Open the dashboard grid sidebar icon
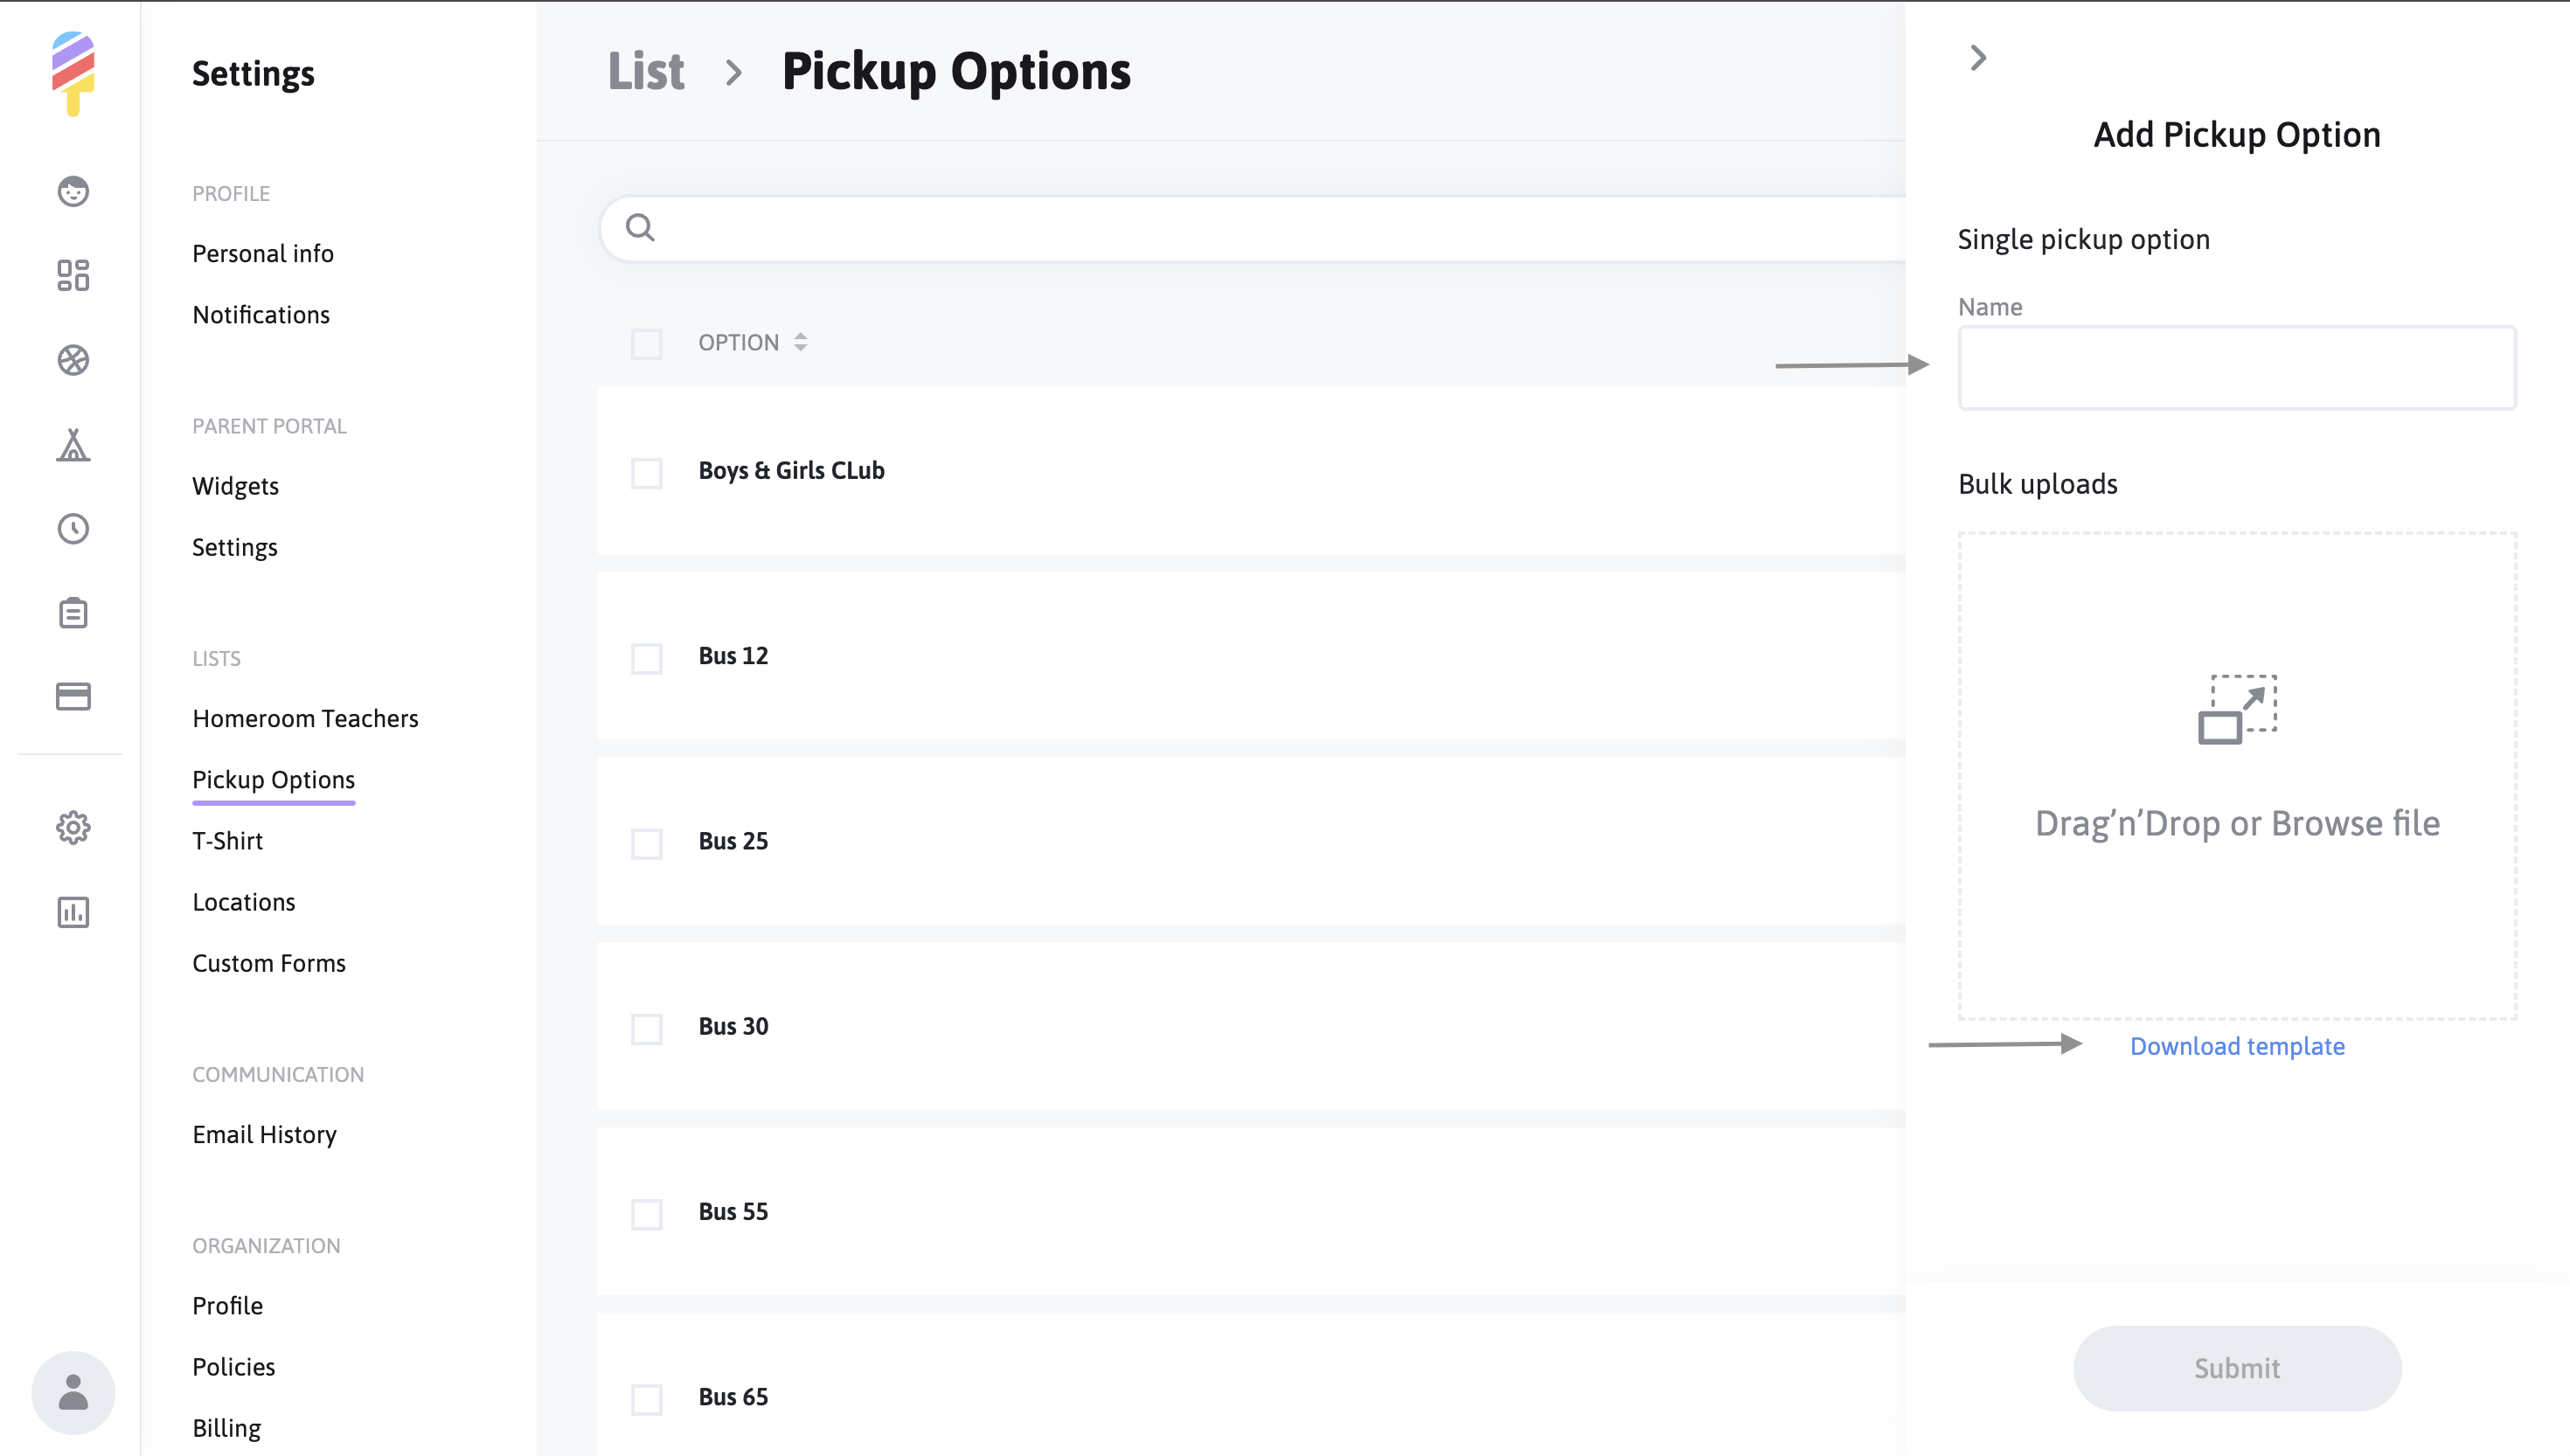Image resolution: width=2570 pixels, height=1456 pixels. point(73,275)
